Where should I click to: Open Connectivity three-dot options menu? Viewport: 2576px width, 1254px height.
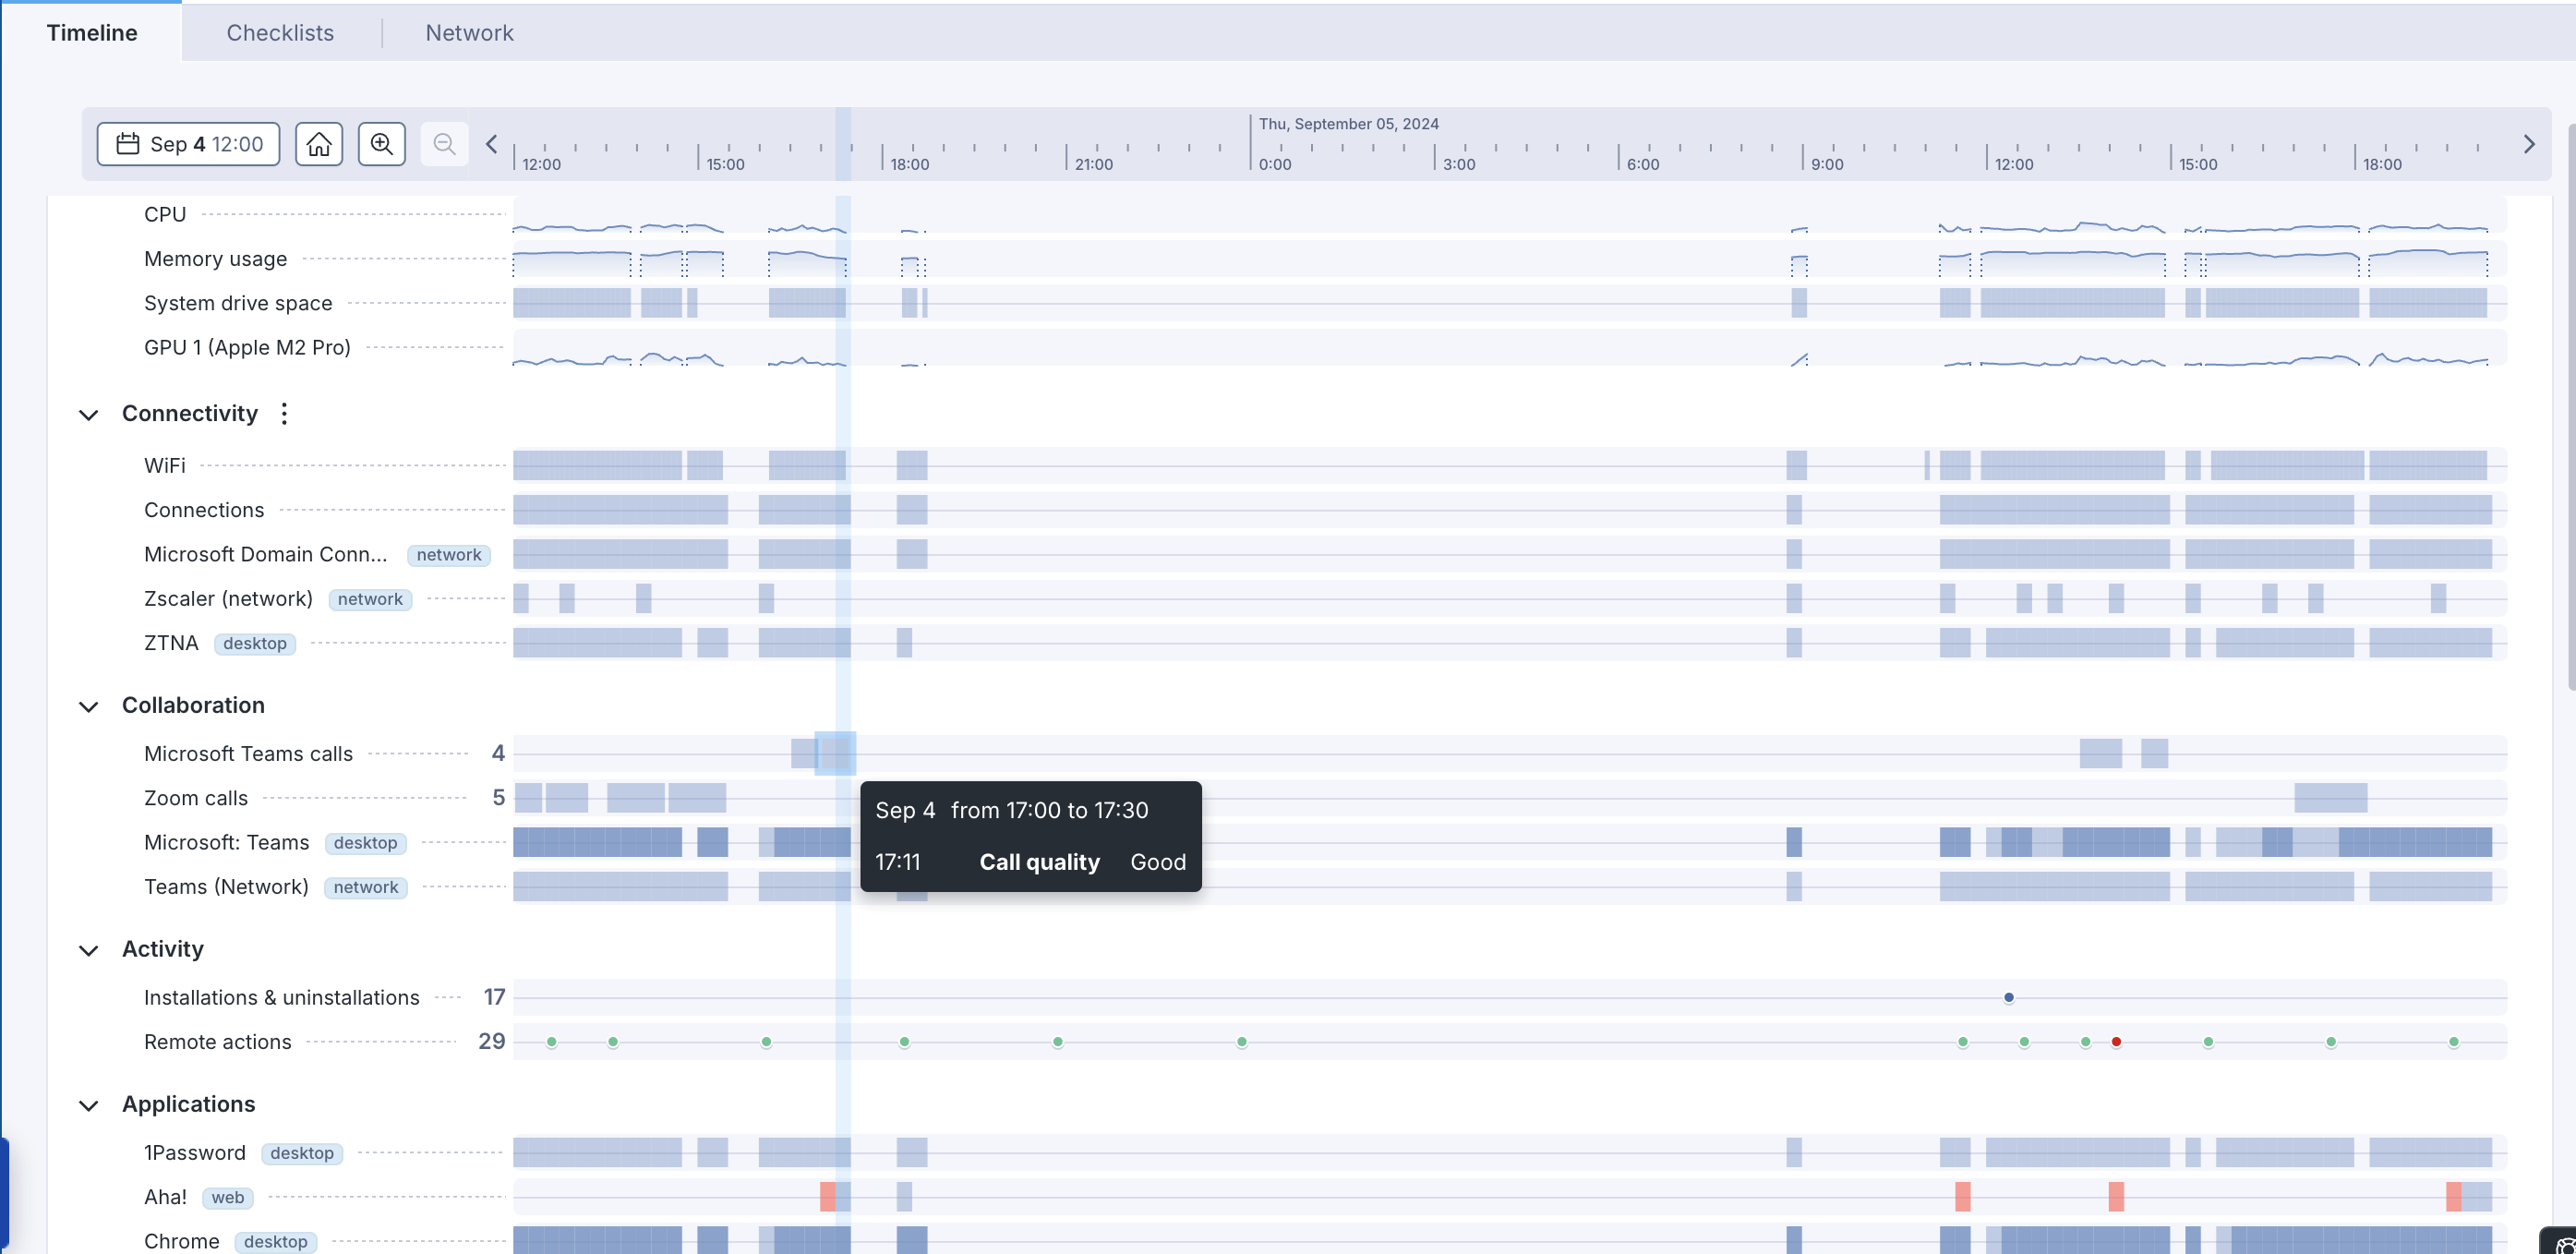pyautogui.click(x=284, y=414)
